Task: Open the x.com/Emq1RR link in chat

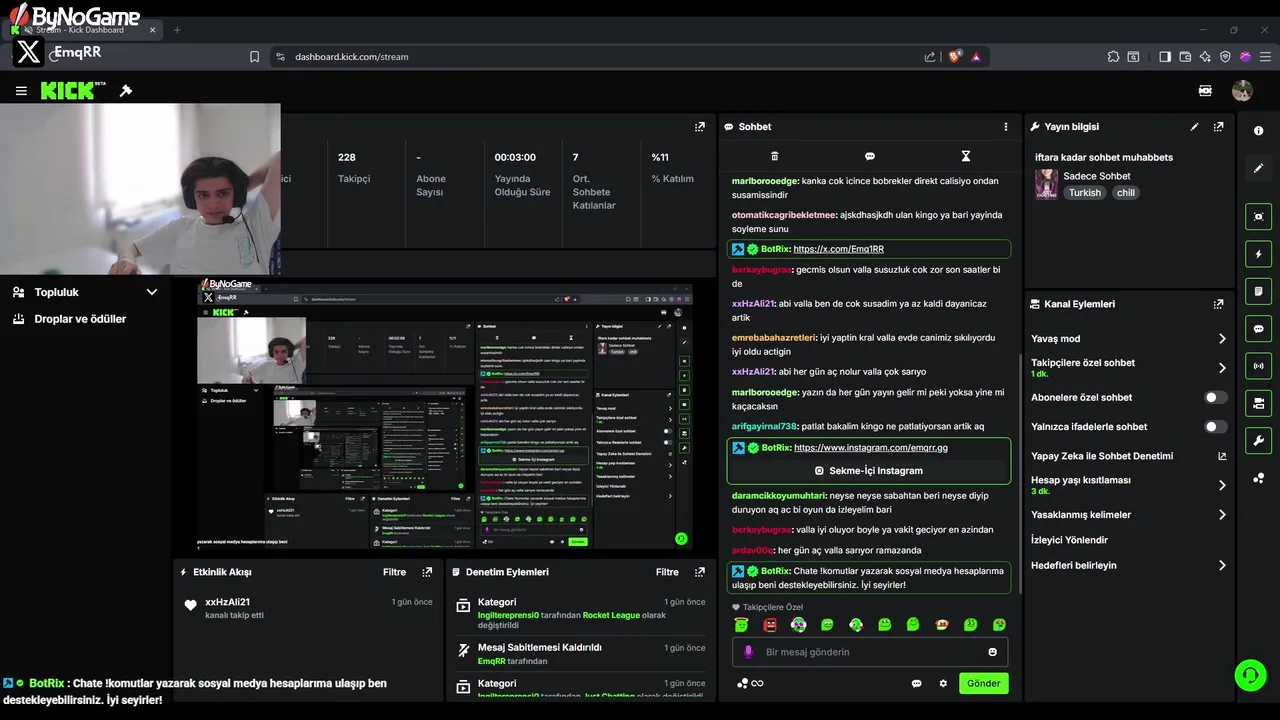Action: pos(838,249)
